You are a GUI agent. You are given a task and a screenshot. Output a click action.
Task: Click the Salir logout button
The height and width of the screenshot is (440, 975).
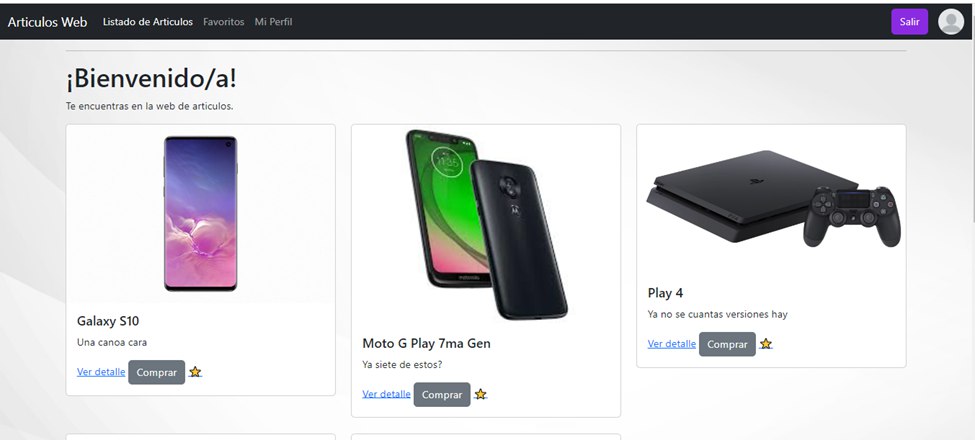[909, 22]
